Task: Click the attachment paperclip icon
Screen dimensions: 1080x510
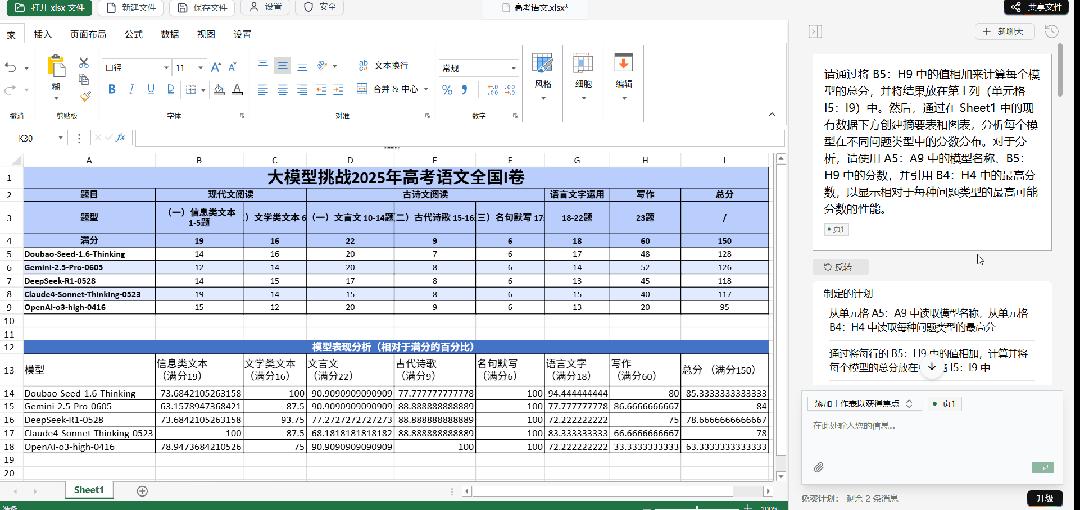Action: (818, 467)
